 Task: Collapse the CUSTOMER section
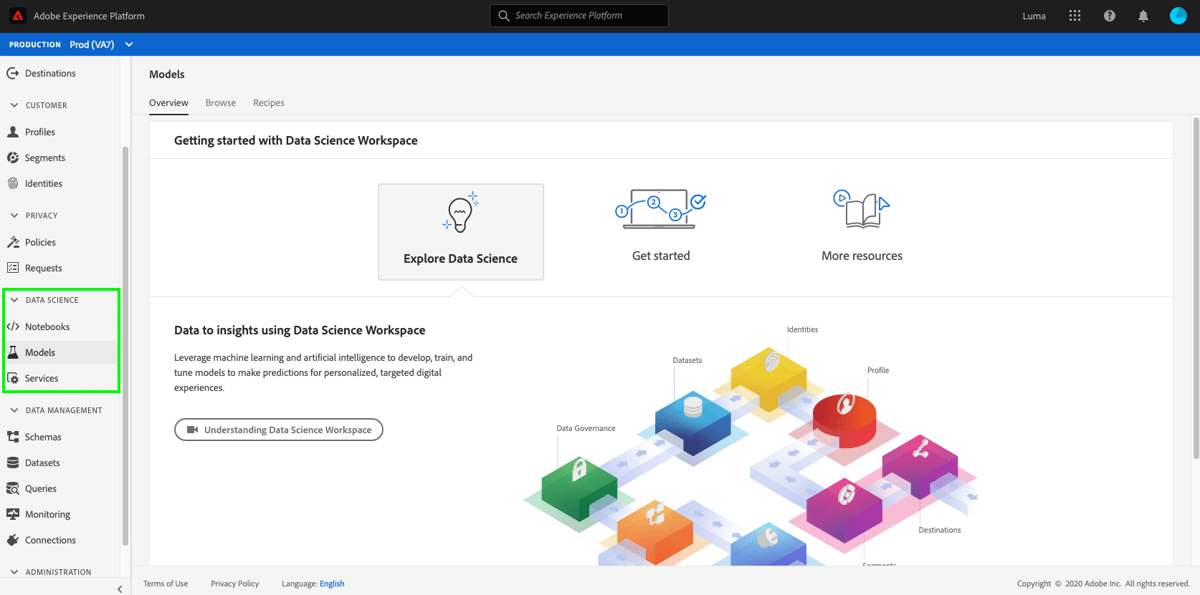(14, 105)
